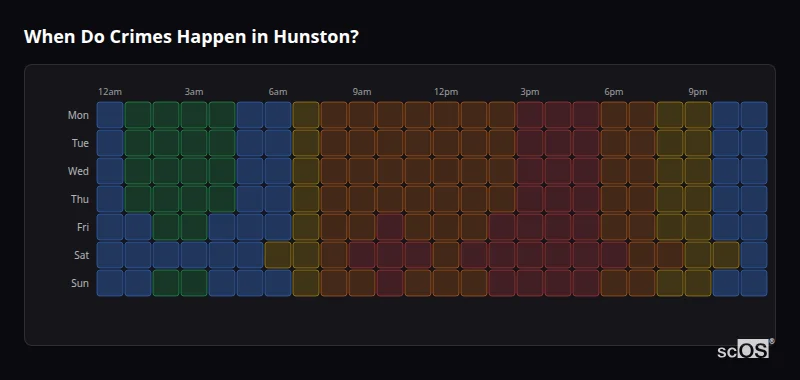Select the 'Sun' row label
The image size is (800, 380).
coord(80,284)
